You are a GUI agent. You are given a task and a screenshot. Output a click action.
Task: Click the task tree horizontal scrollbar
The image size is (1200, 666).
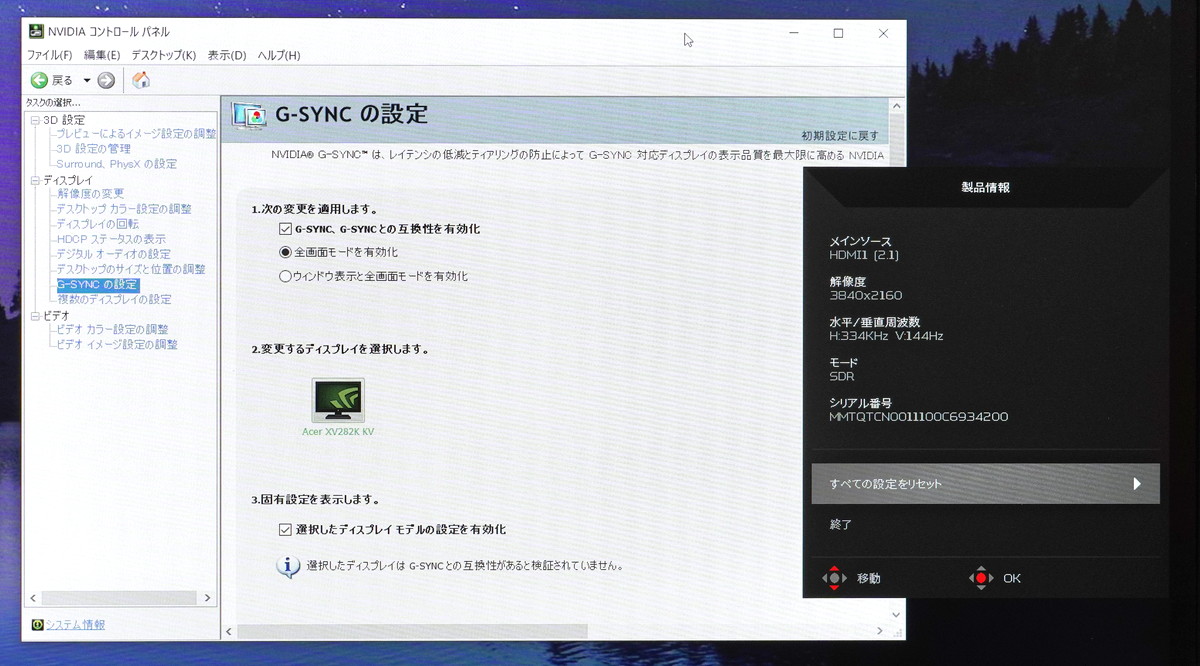(x=119, y=598)
